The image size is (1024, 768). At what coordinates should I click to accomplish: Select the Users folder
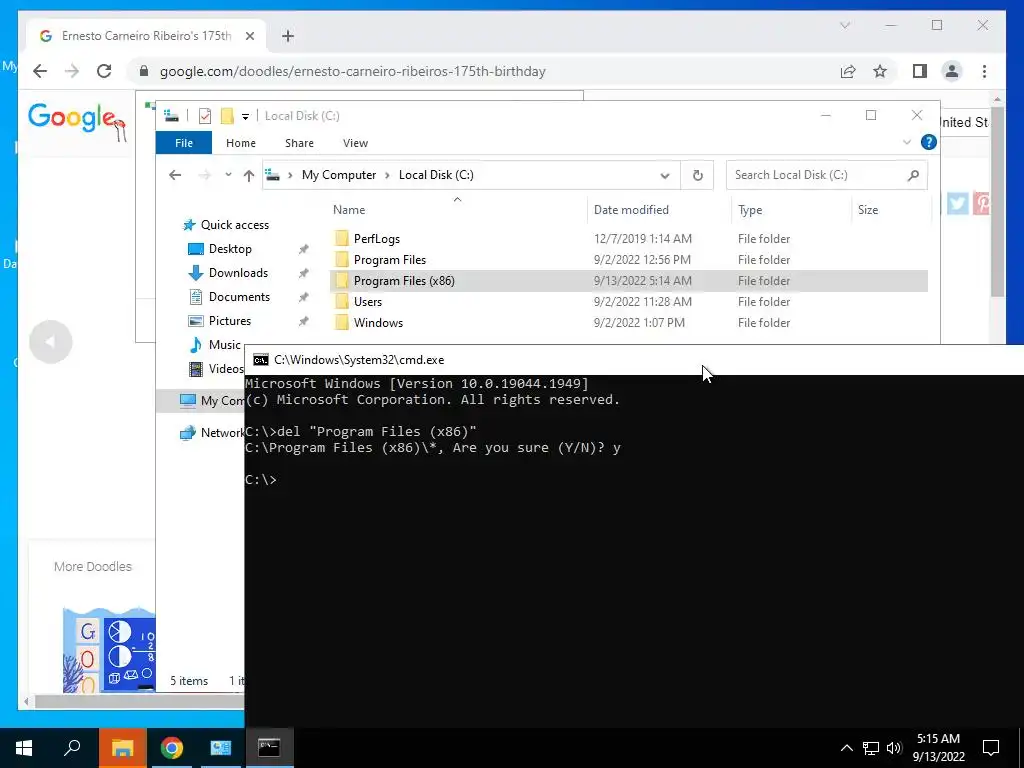pyautogui.click(x=628, y=302)
